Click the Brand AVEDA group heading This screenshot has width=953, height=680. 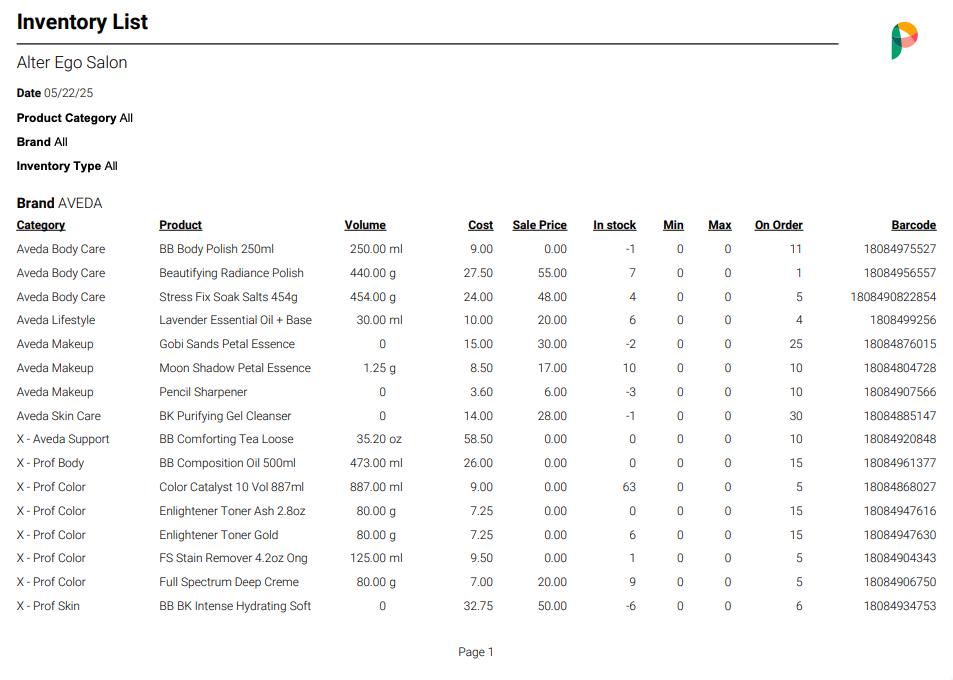(x=60, y=203)
